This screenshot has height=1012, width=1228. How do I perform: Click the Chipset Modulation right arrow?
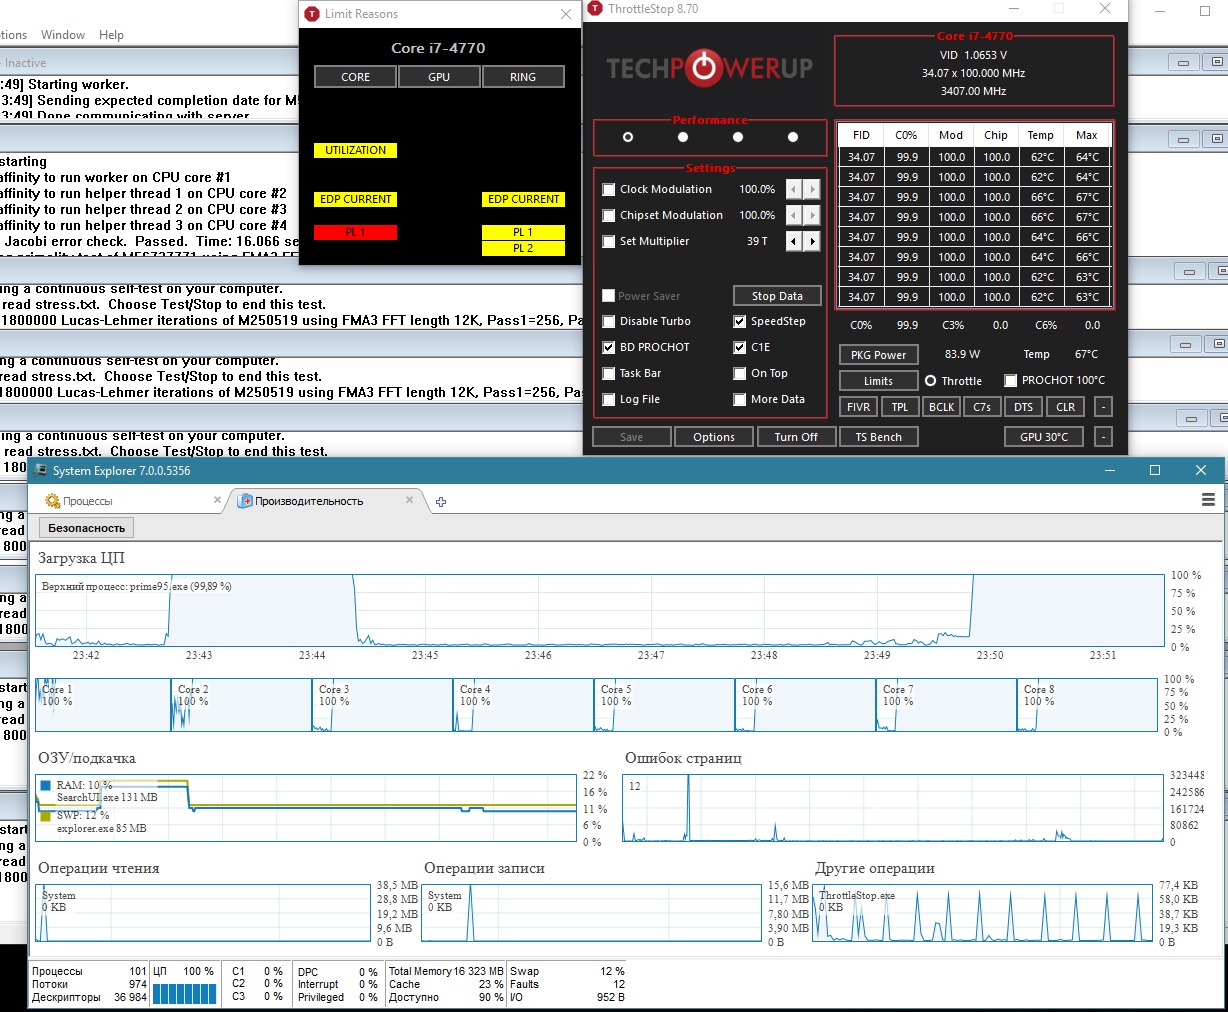[x=812, y=215]
